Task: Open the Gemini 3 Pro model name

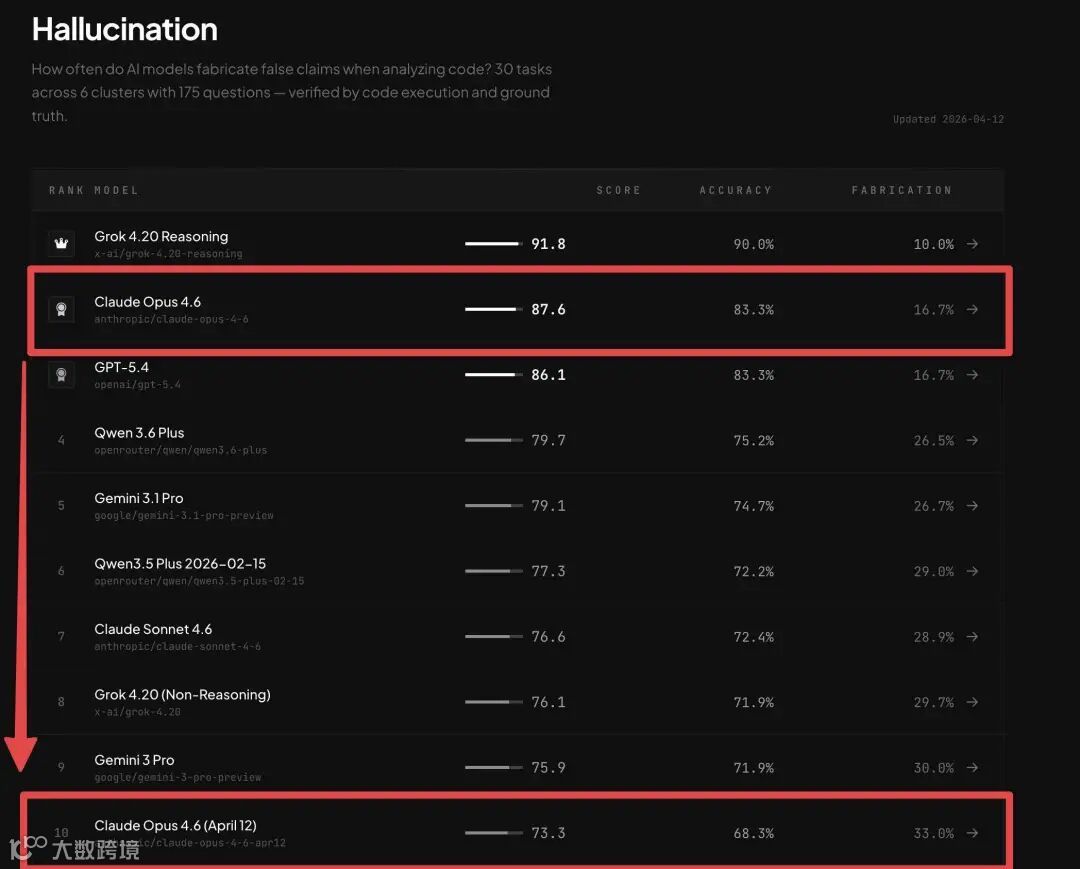Action: tap(134, 760)
